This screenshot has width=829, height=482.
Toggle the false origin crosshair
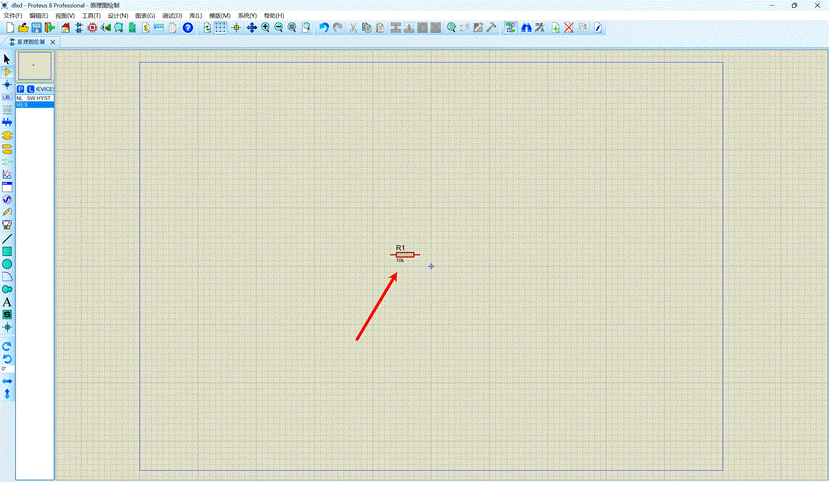click(236, 27)
